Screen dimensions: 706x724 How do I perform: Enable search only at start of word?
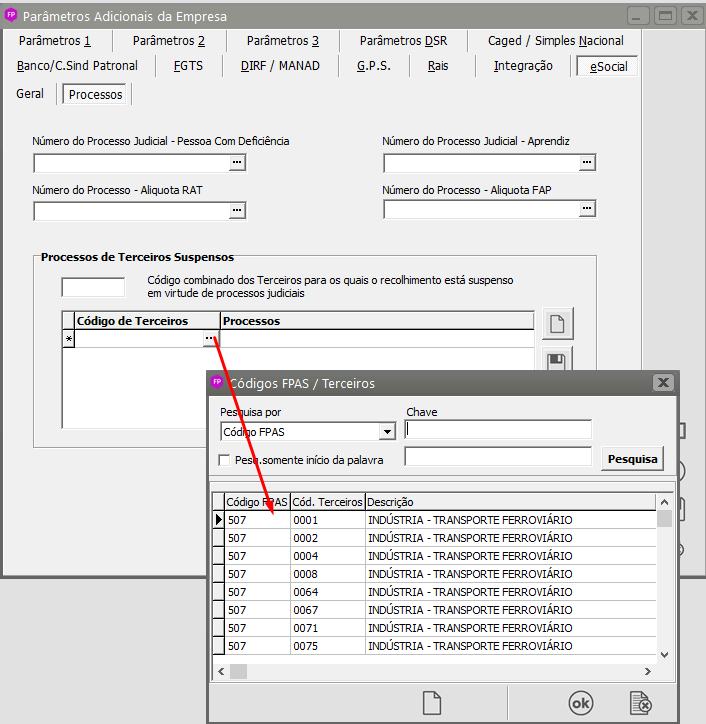[225, 459]
